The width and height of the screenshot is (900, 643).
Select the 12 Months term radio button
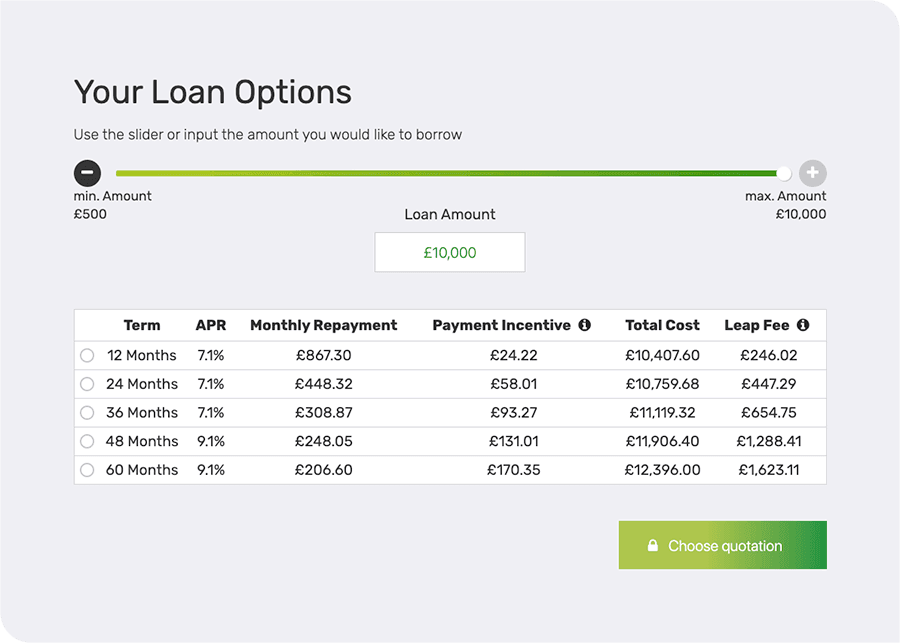pos(87,355)
